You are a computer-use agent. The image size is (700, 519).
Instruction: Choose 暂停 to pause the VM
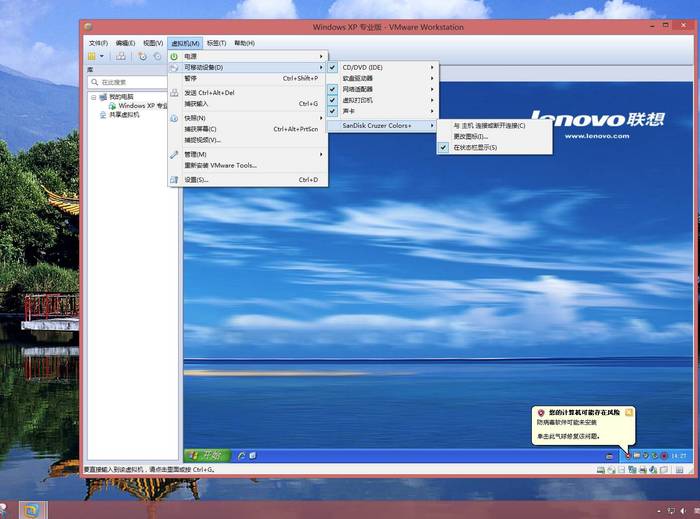pyautogui.click(x=248, y=78)
